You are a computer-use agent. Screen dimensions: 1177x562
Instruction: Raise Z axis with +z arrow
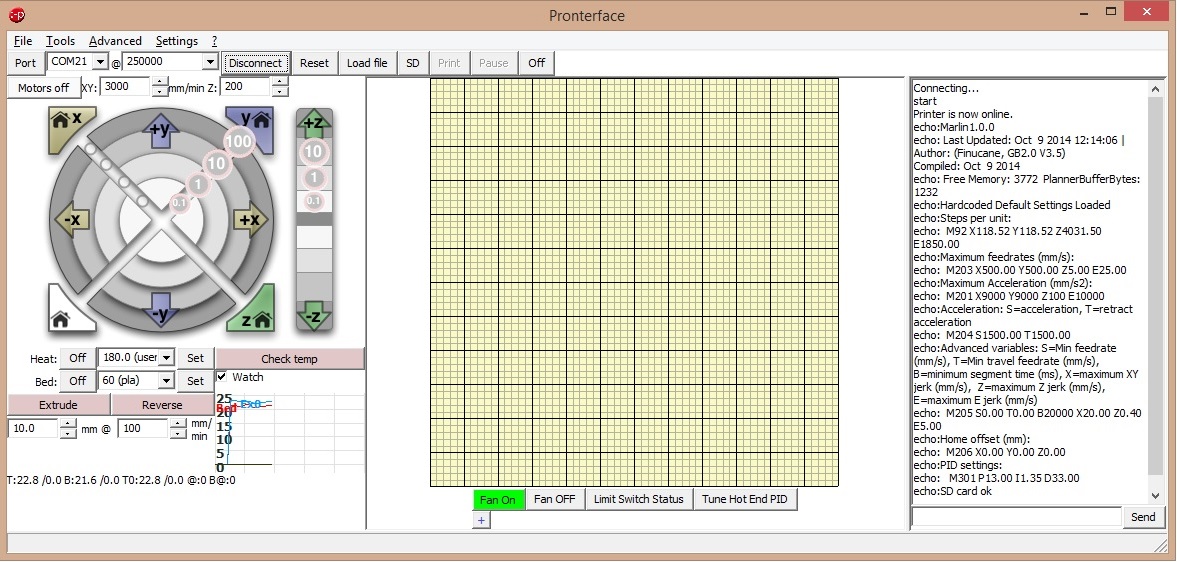[x=314, y=122]
